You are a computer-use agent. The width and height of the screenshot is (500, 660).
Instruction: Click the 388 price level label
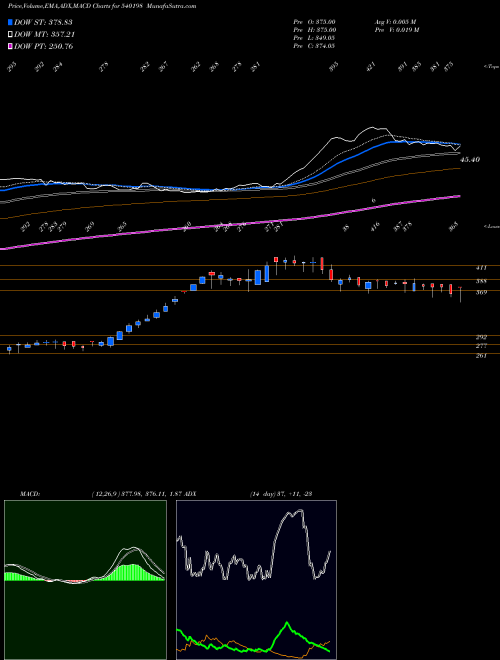point(481,281)
